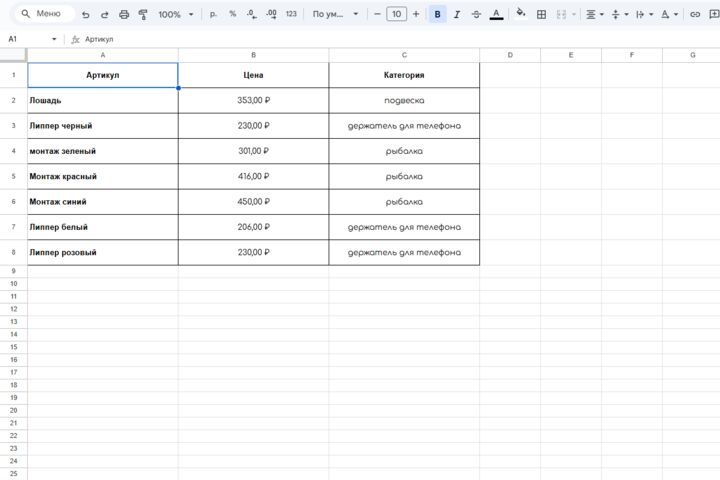Select the Липпер розовый cell
720x480 pixels.
pyautogui.click(x=103, y=252)
